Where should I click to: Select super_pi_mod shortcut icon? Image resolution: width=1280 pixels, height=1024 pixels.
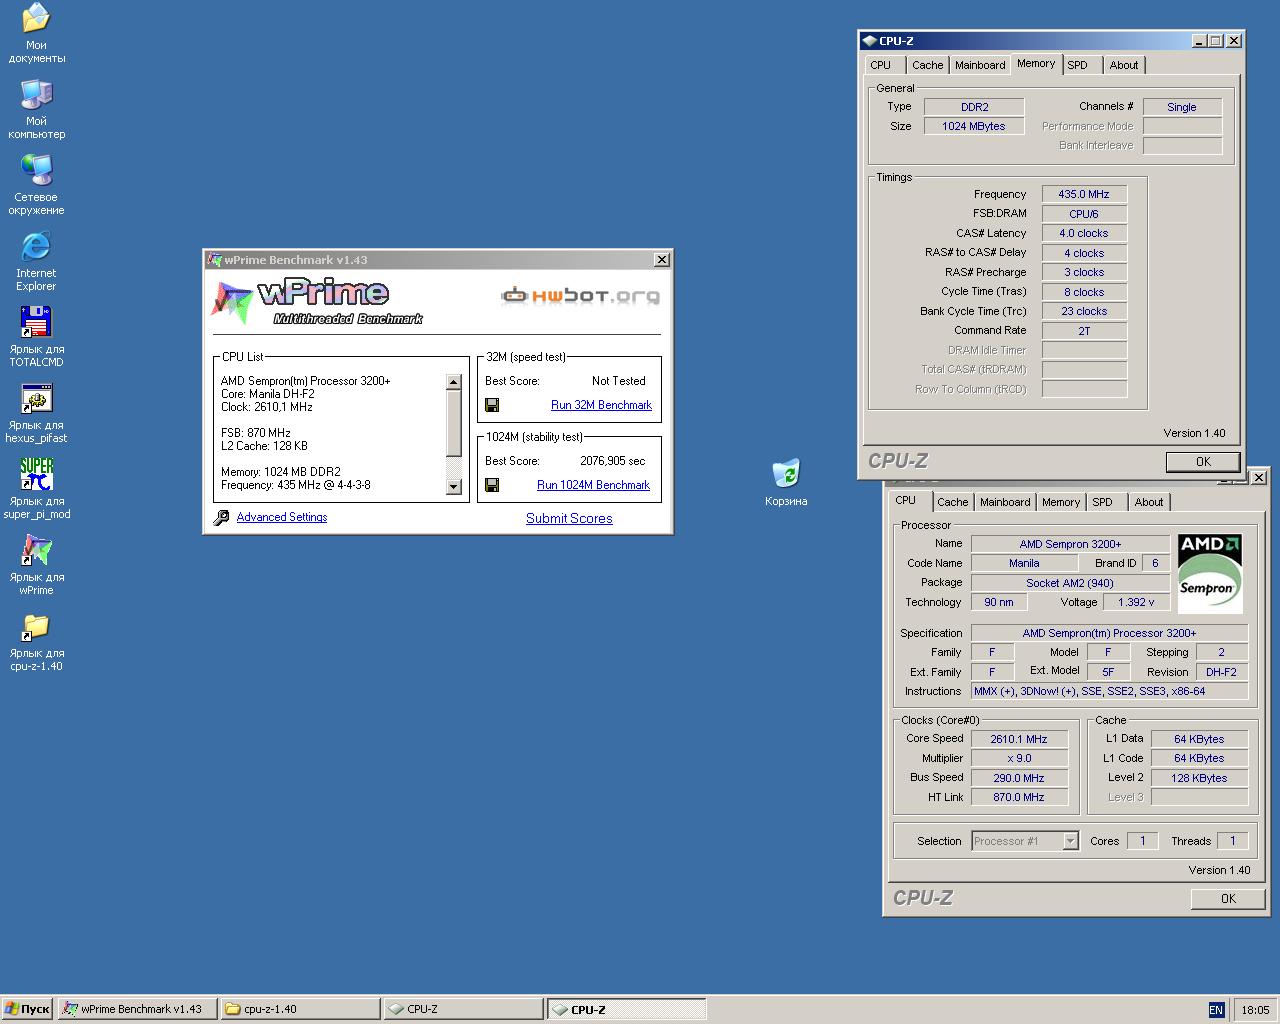36,475
